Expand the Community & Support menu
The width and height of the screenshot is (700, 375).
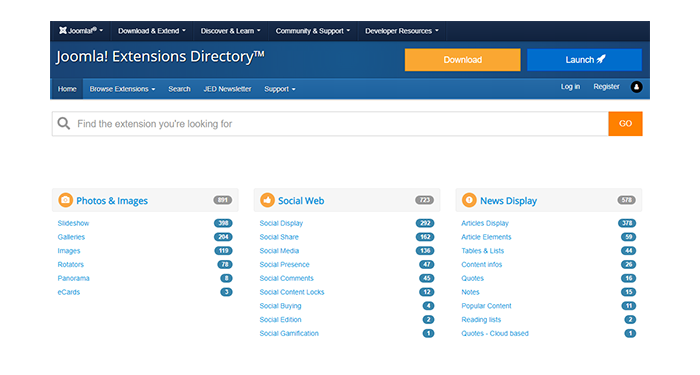pyautogui.click(x=313, y=31)
